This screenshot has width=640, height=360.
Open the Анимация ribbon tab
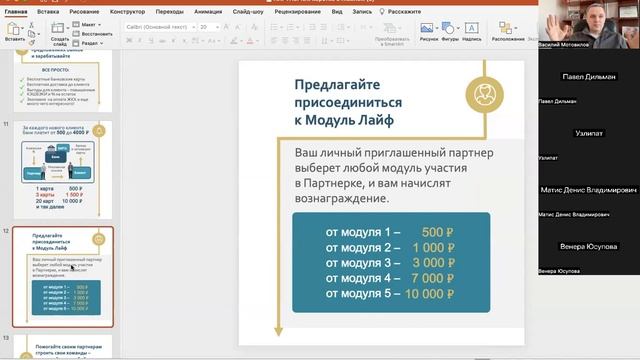pyautogui.click(x=208, y=12)
